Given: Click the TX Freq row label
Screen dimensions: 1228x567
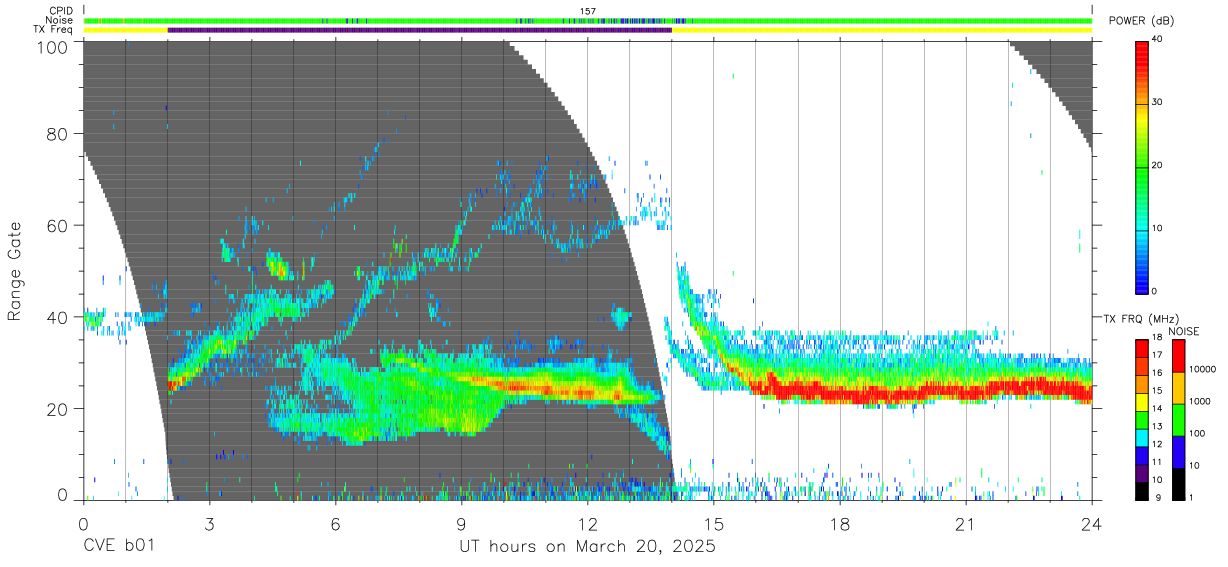Looking at the screenshot, I should pyautogui.click(x=55, y=29).
